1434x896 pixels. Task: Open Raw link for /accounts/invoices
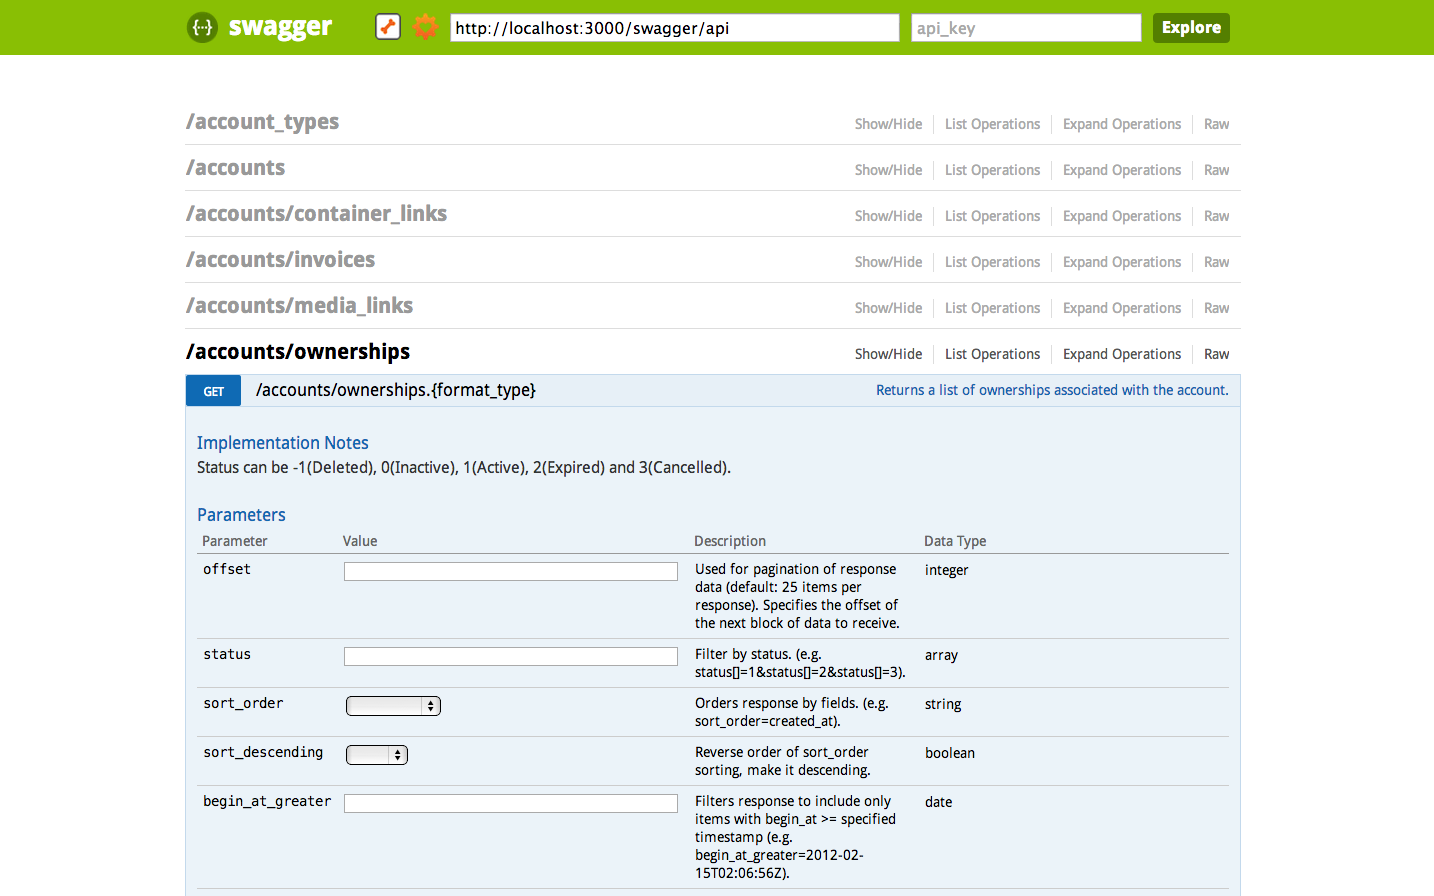1216,262
